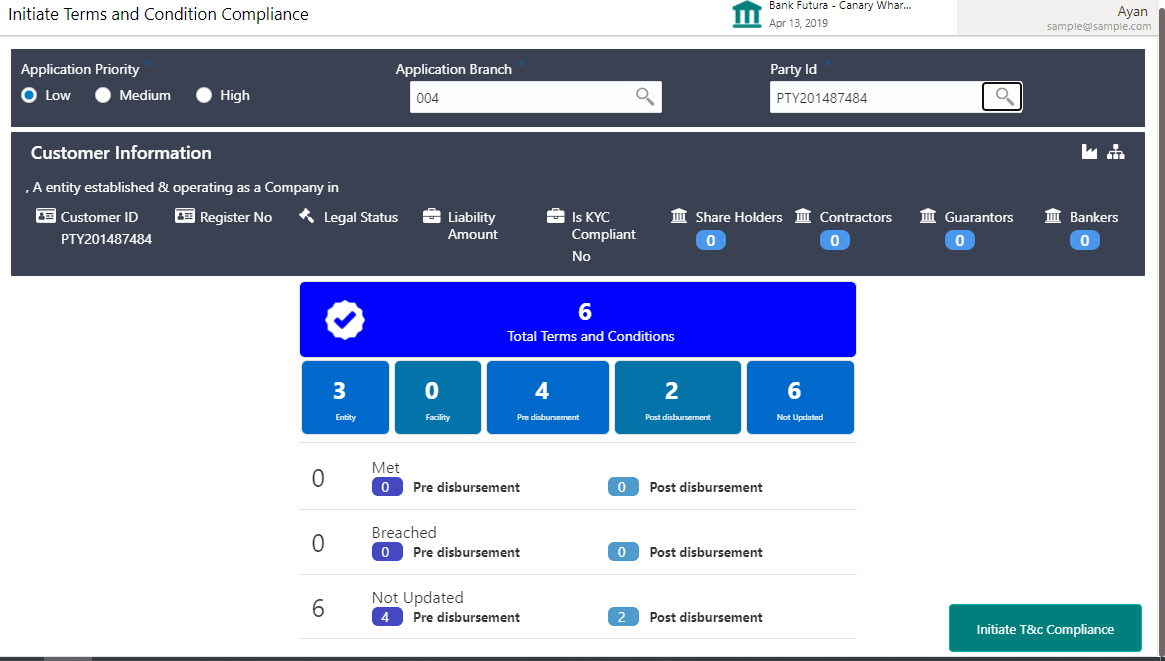
Task: Select Low application priority
Action: tap(30, 96)
